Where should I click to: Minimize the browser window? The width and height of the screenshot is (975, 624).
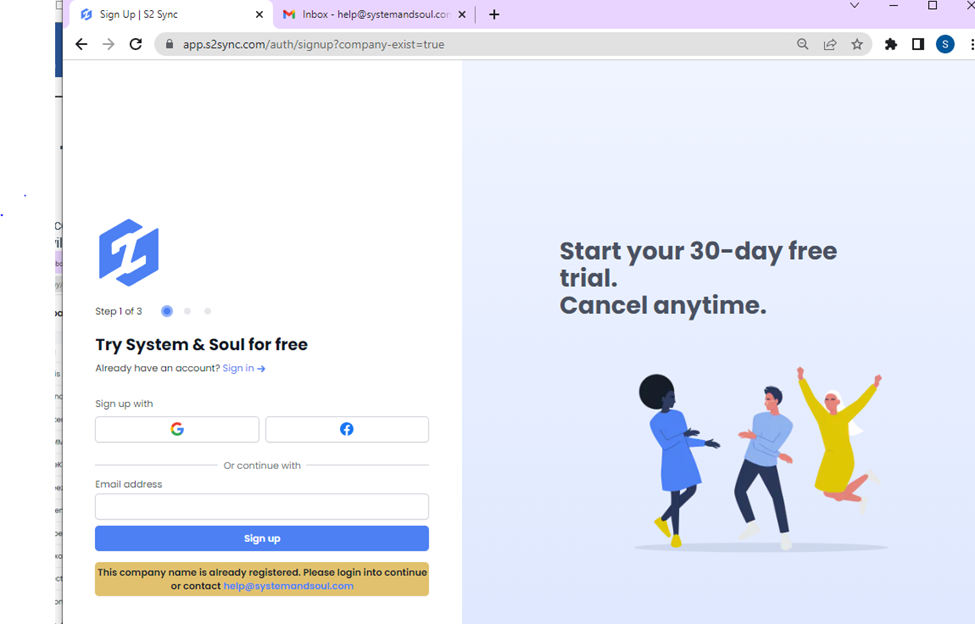click(894, 6)
